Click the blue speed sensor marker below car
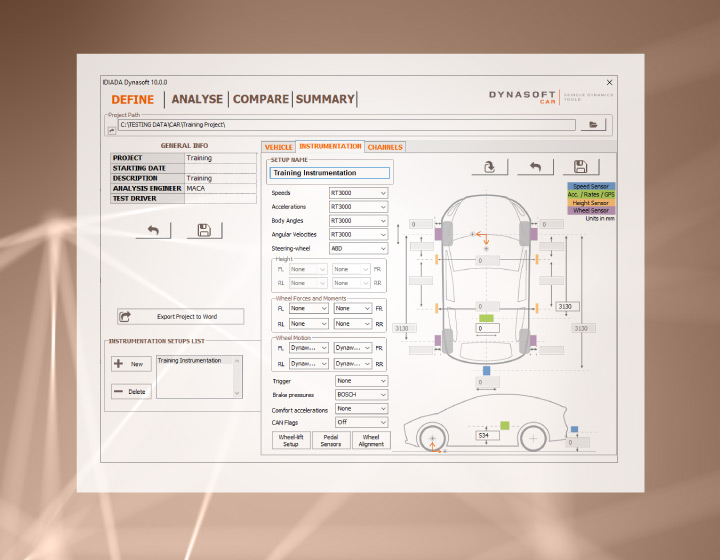720x560 pixels. tap(487, 370)
